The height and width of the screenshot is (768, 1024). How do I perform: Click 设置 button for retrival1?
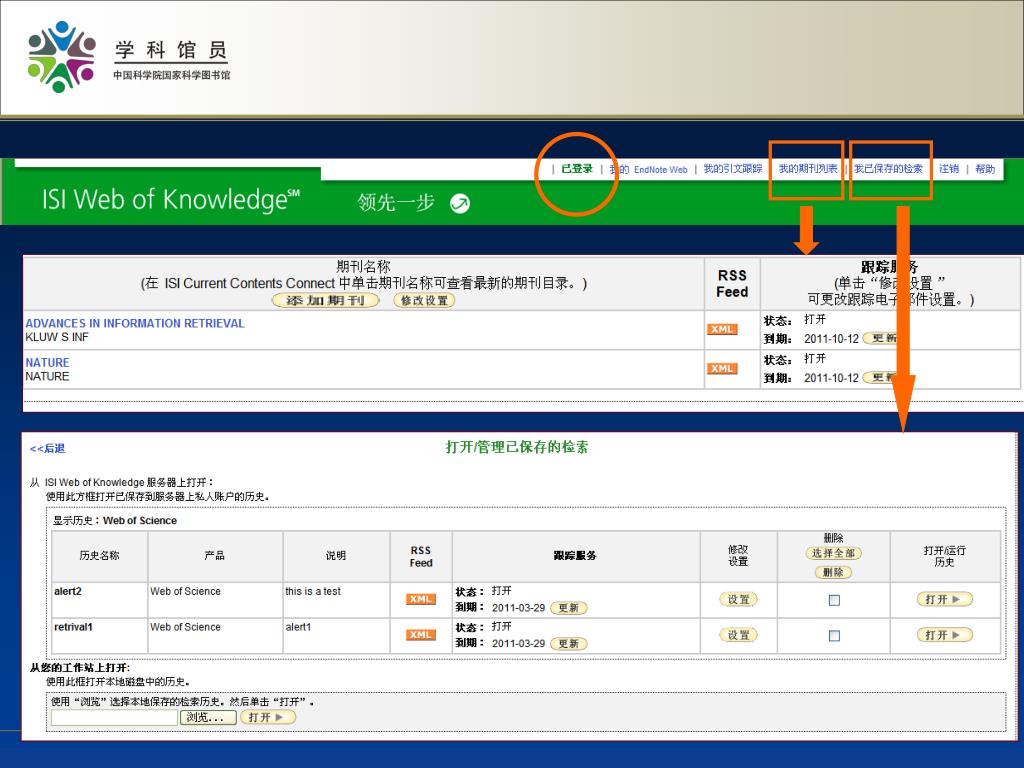point(738,635)
